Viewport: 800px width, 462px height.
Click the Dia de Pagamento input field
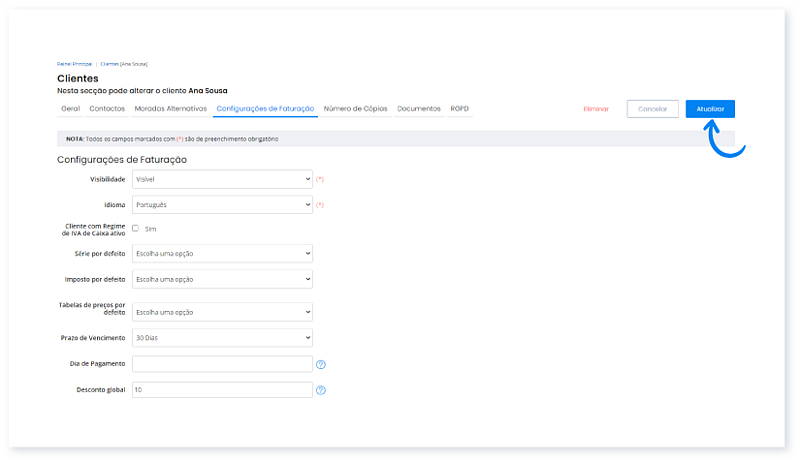(222, 364)
